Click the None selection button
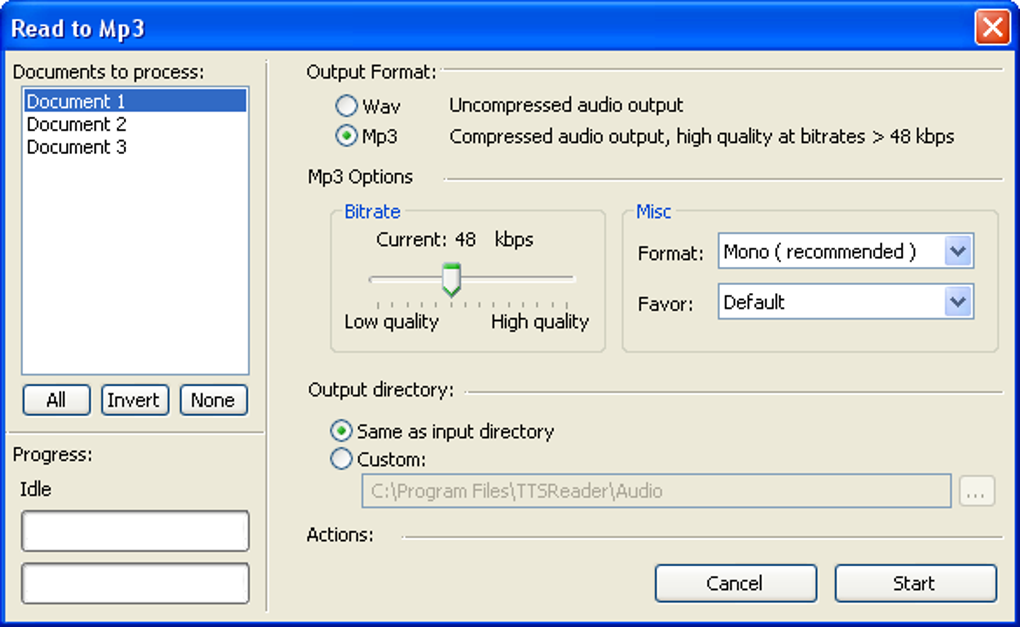1020x627 pixels. click(213, 400)
